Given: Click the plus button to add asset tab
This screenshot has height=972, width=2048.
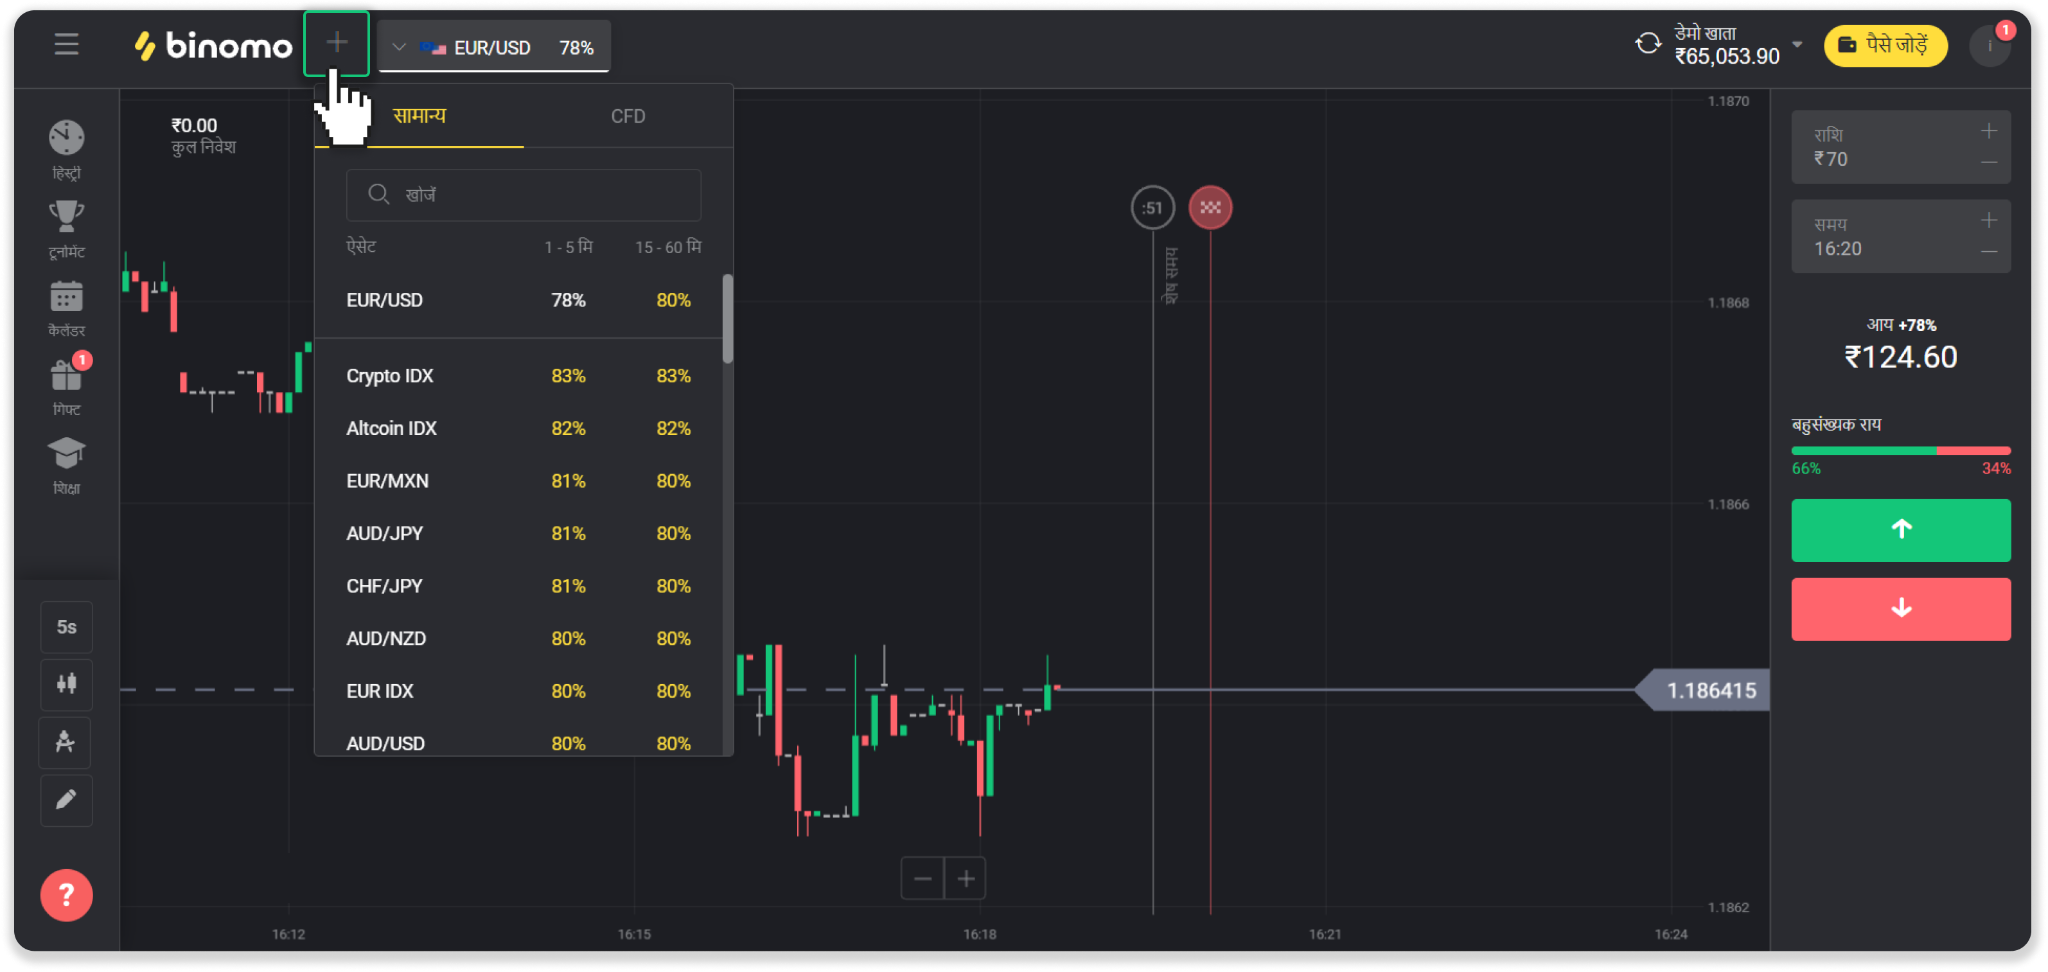Looking at the screenshot, I should pos(337,44).
